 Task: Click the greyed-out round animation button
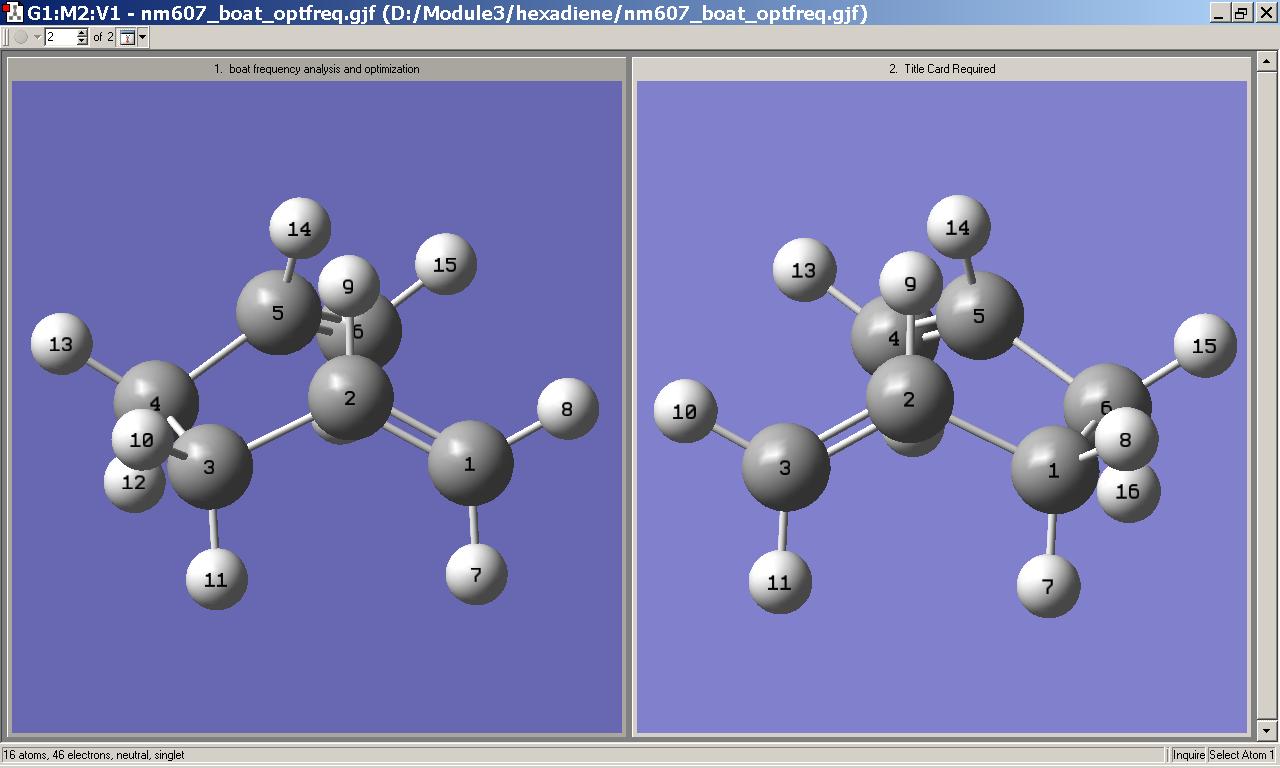point(21,37)
